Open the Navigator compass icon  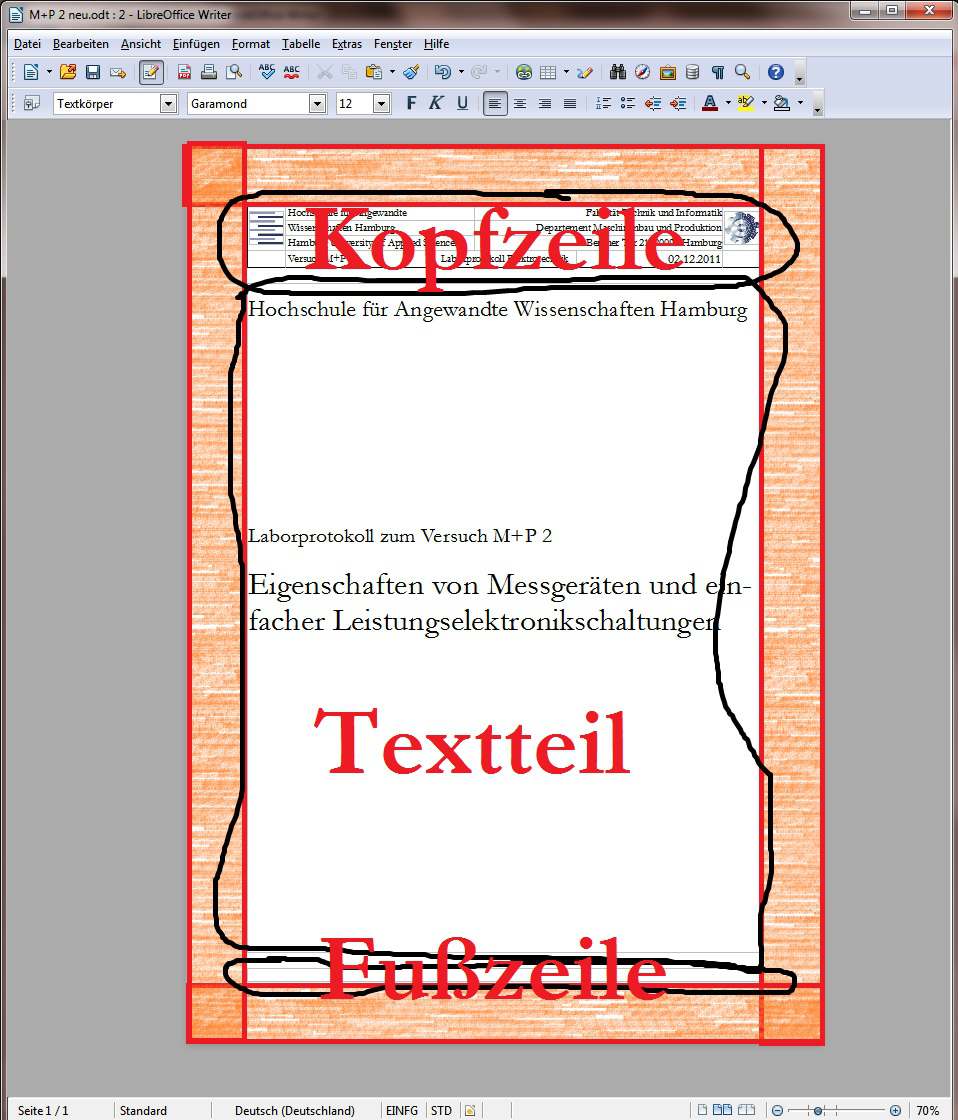[642, 72]
